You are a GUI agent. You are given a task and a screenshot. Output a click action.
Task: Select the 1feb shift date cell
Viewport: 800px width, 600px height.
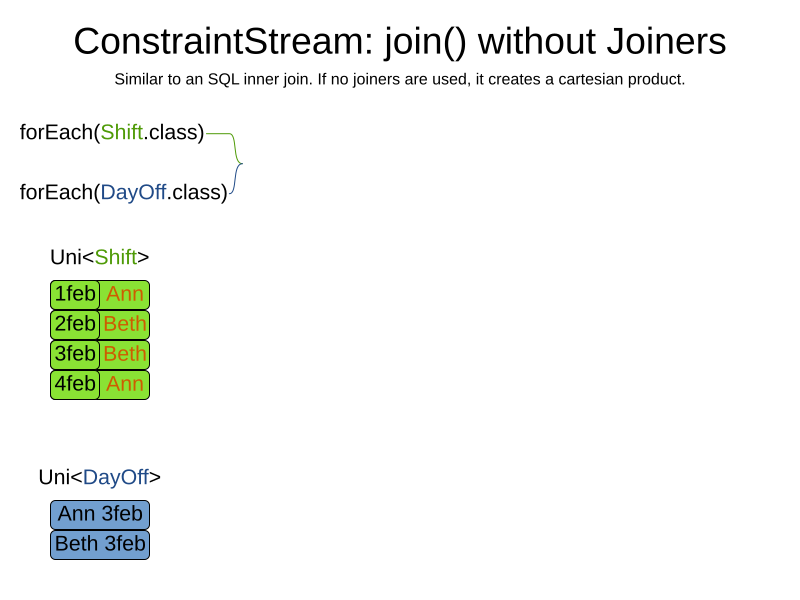pos(75,294)
